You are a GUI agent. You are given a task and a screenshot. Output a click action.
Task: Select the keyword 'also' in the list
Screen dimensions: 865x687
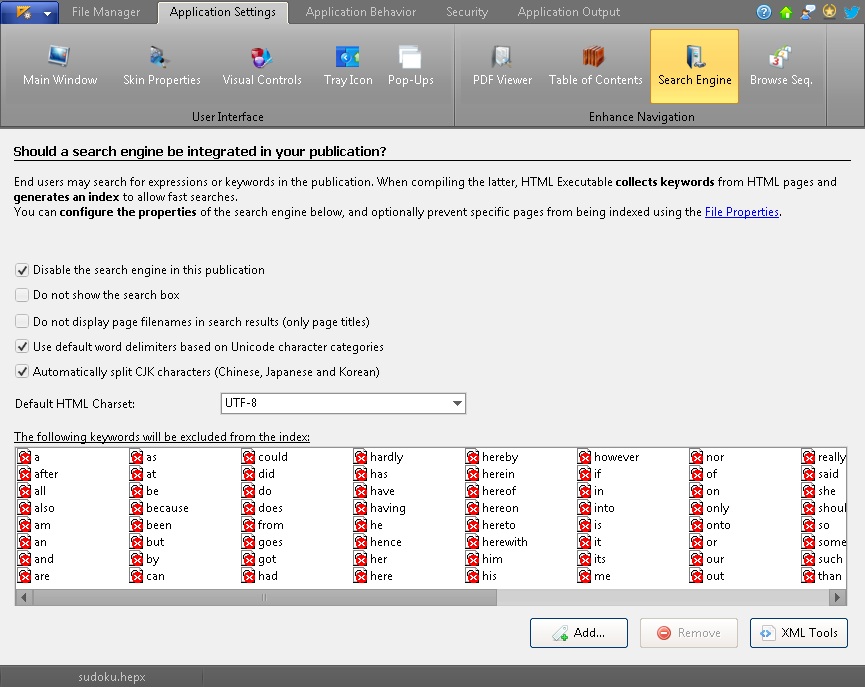tap(44, 508)
